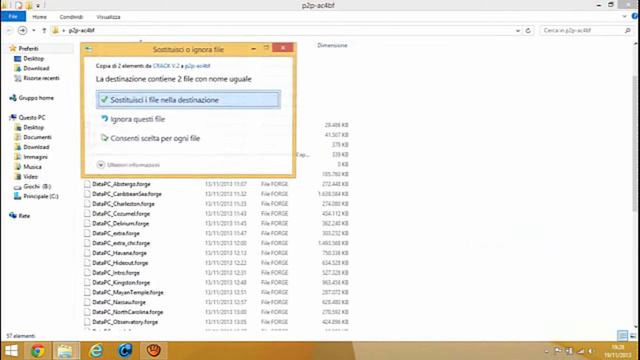
Task: Switch to the Condividi ribbon tab
Action: pos(71,17)
